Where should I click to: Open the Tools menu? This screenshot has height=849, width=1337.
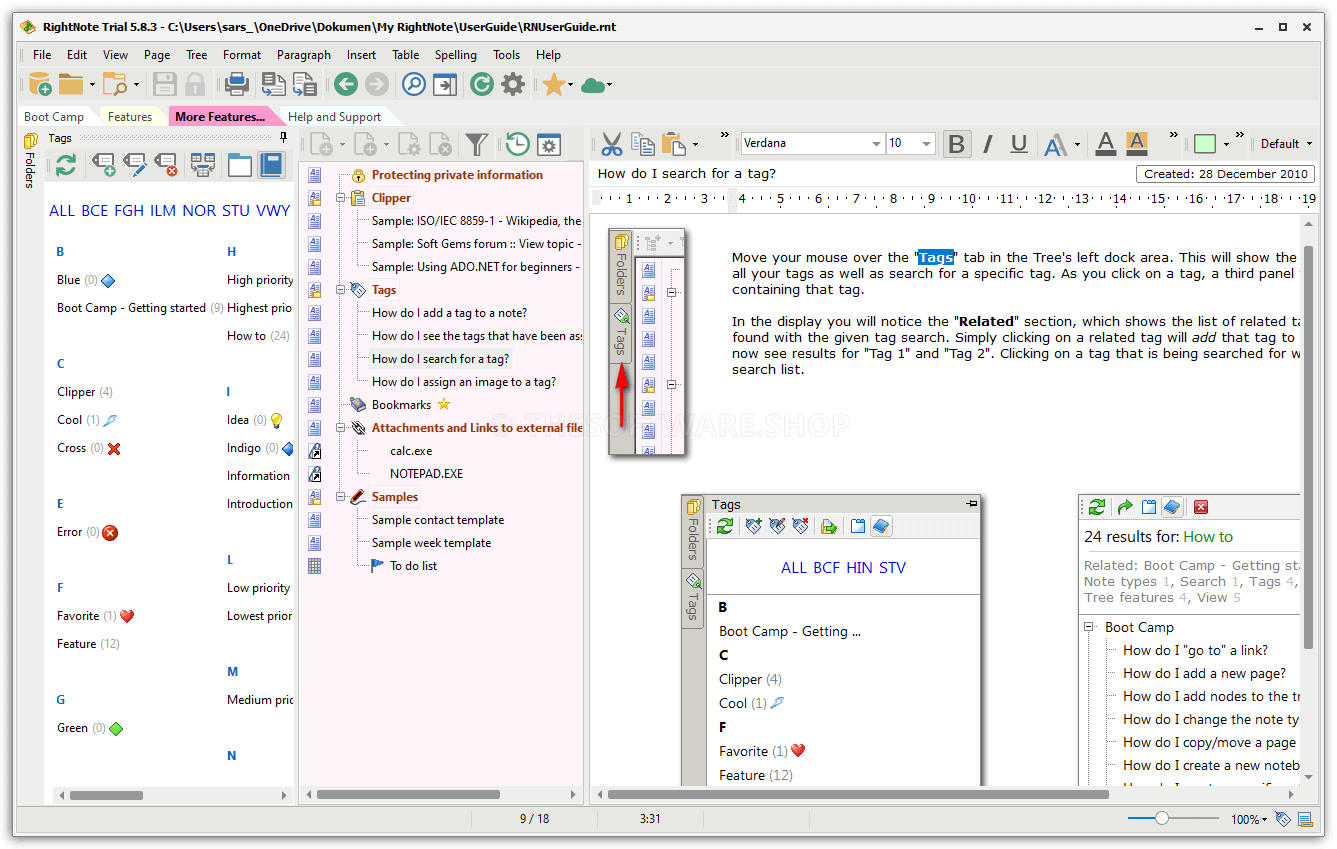pyautogui.click(x=507, y=55)
